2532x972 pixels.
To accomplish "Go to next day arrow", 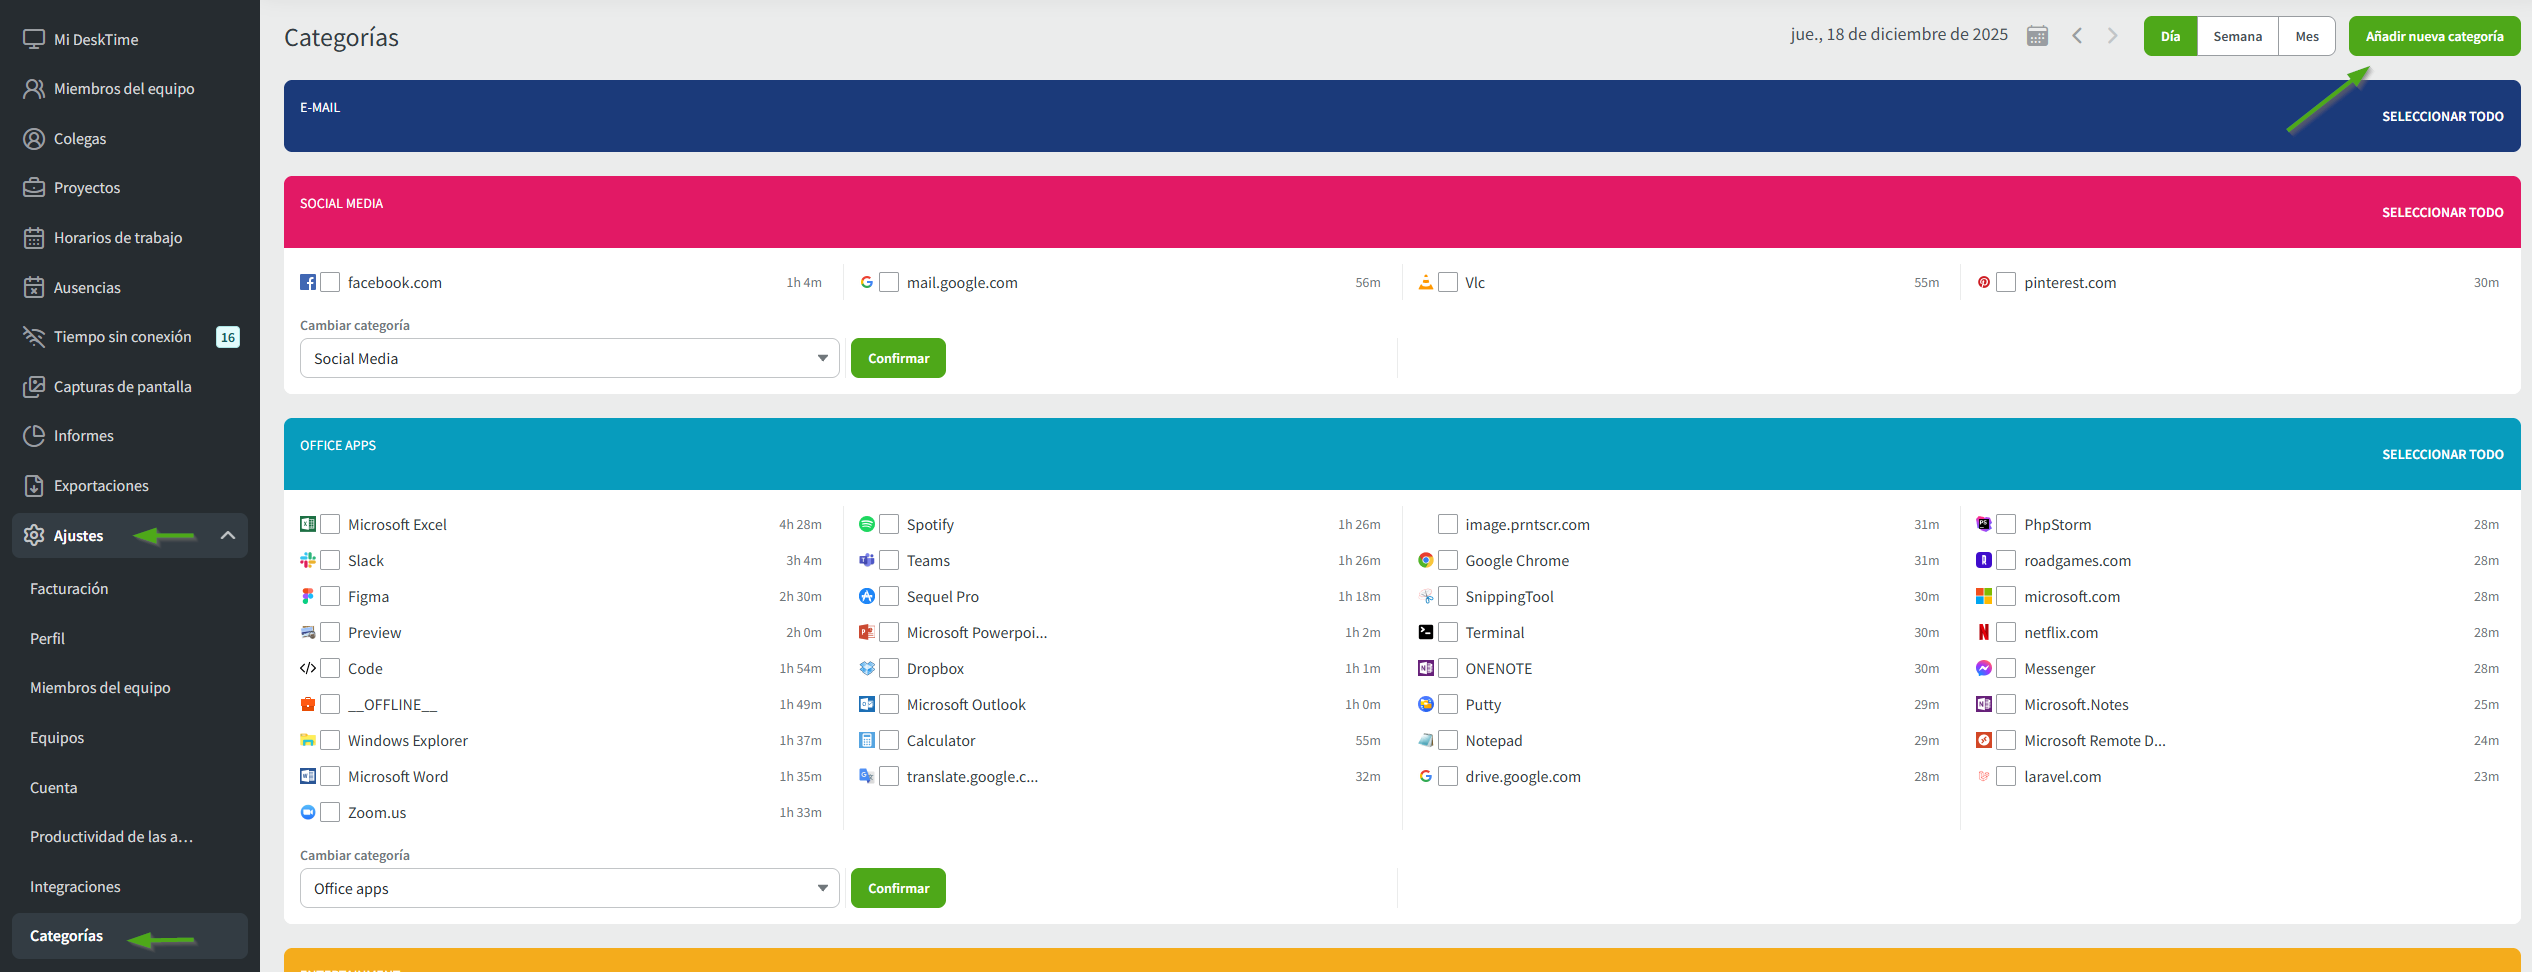I will pos(2112,36).
